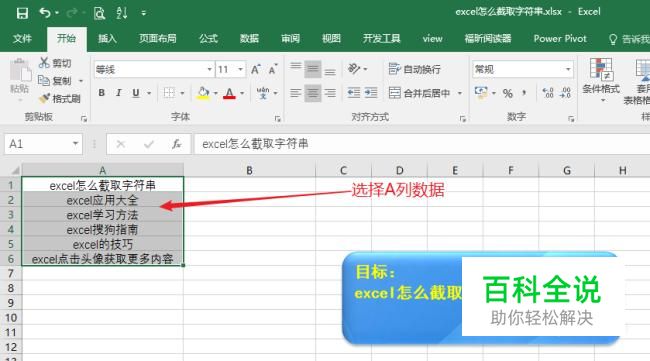Switch to the 审阅 ribbon tab
Viewport: 650px width, 361px height.
(x=290, y=39)
